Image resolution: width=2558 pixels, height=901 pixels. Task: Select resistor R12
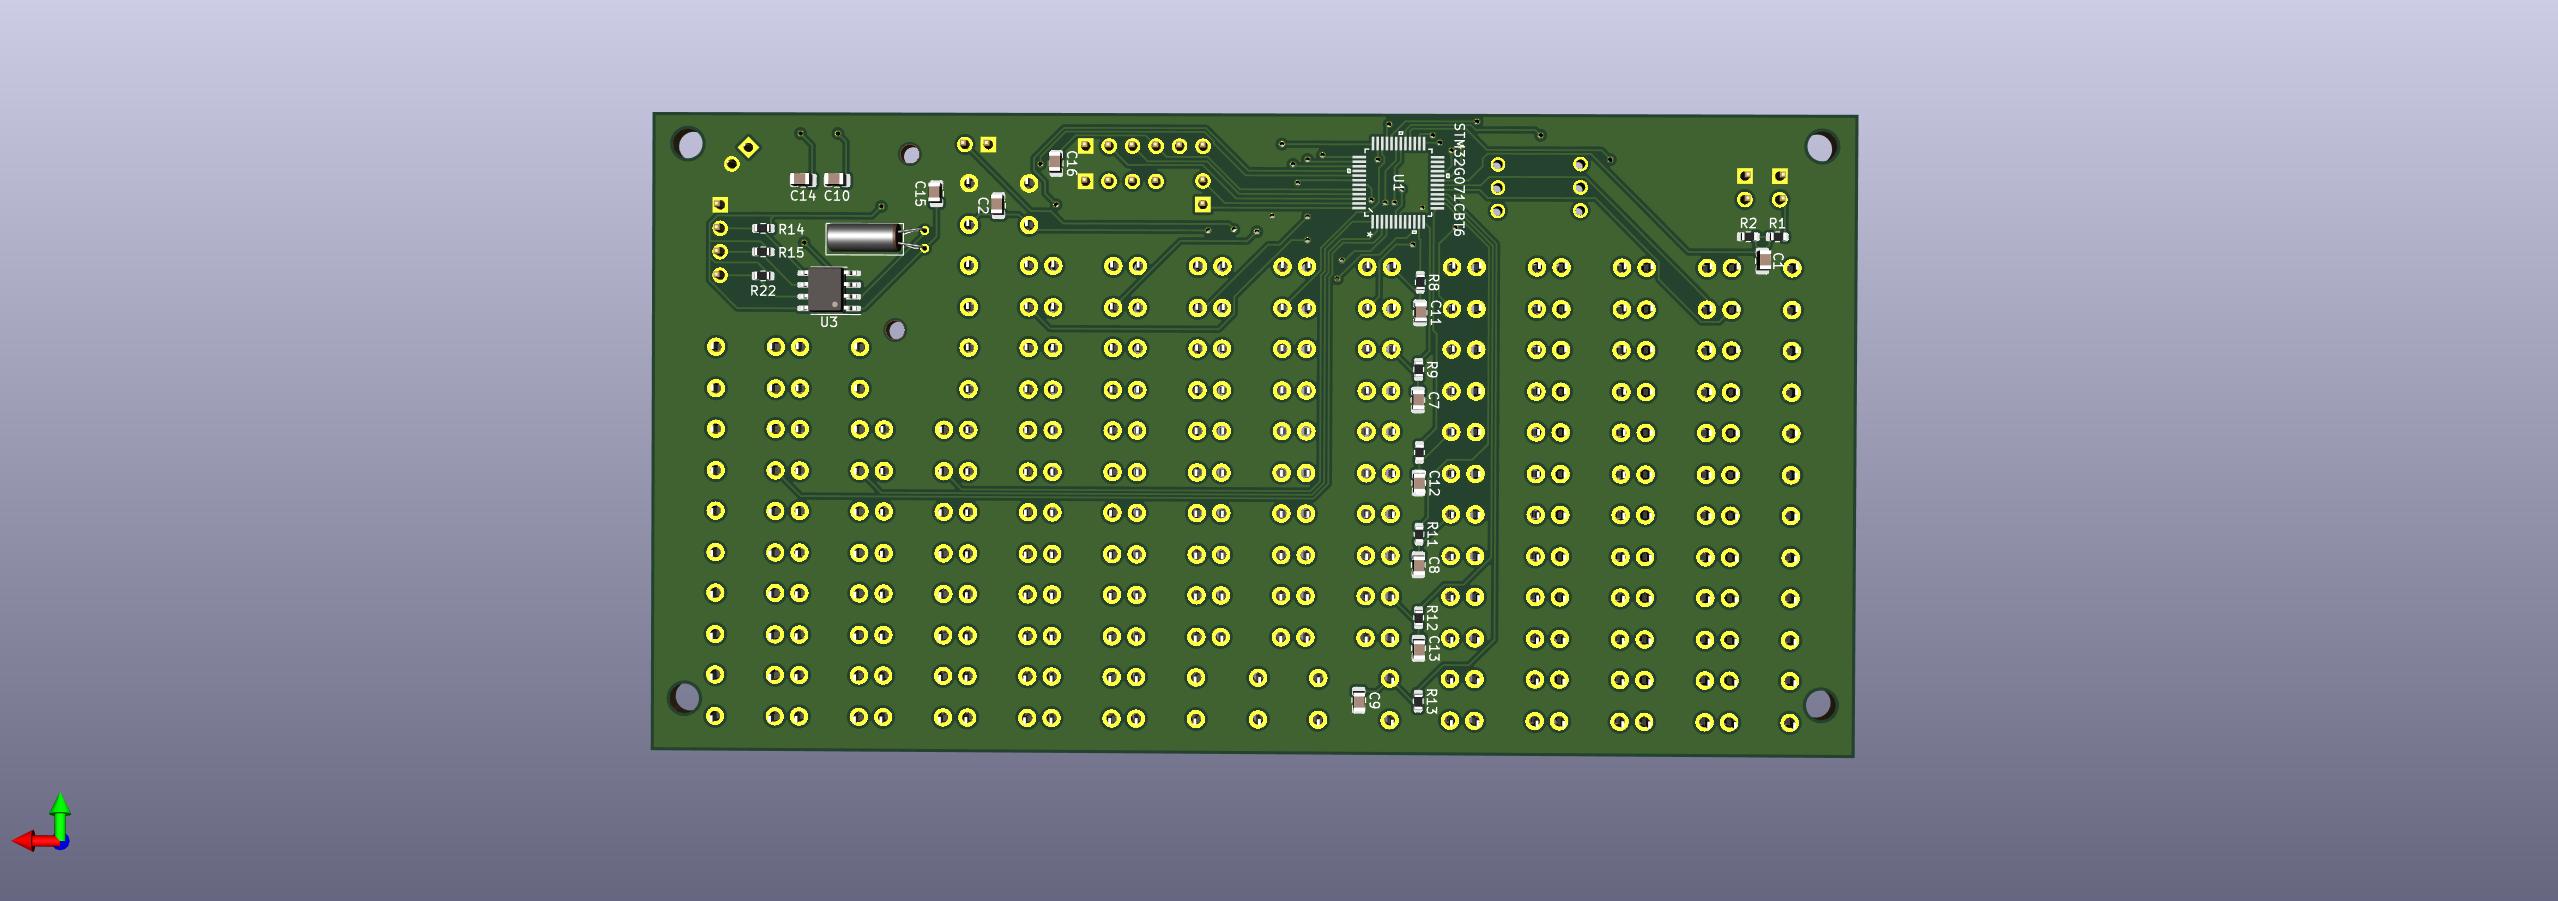pos(1418,617)
